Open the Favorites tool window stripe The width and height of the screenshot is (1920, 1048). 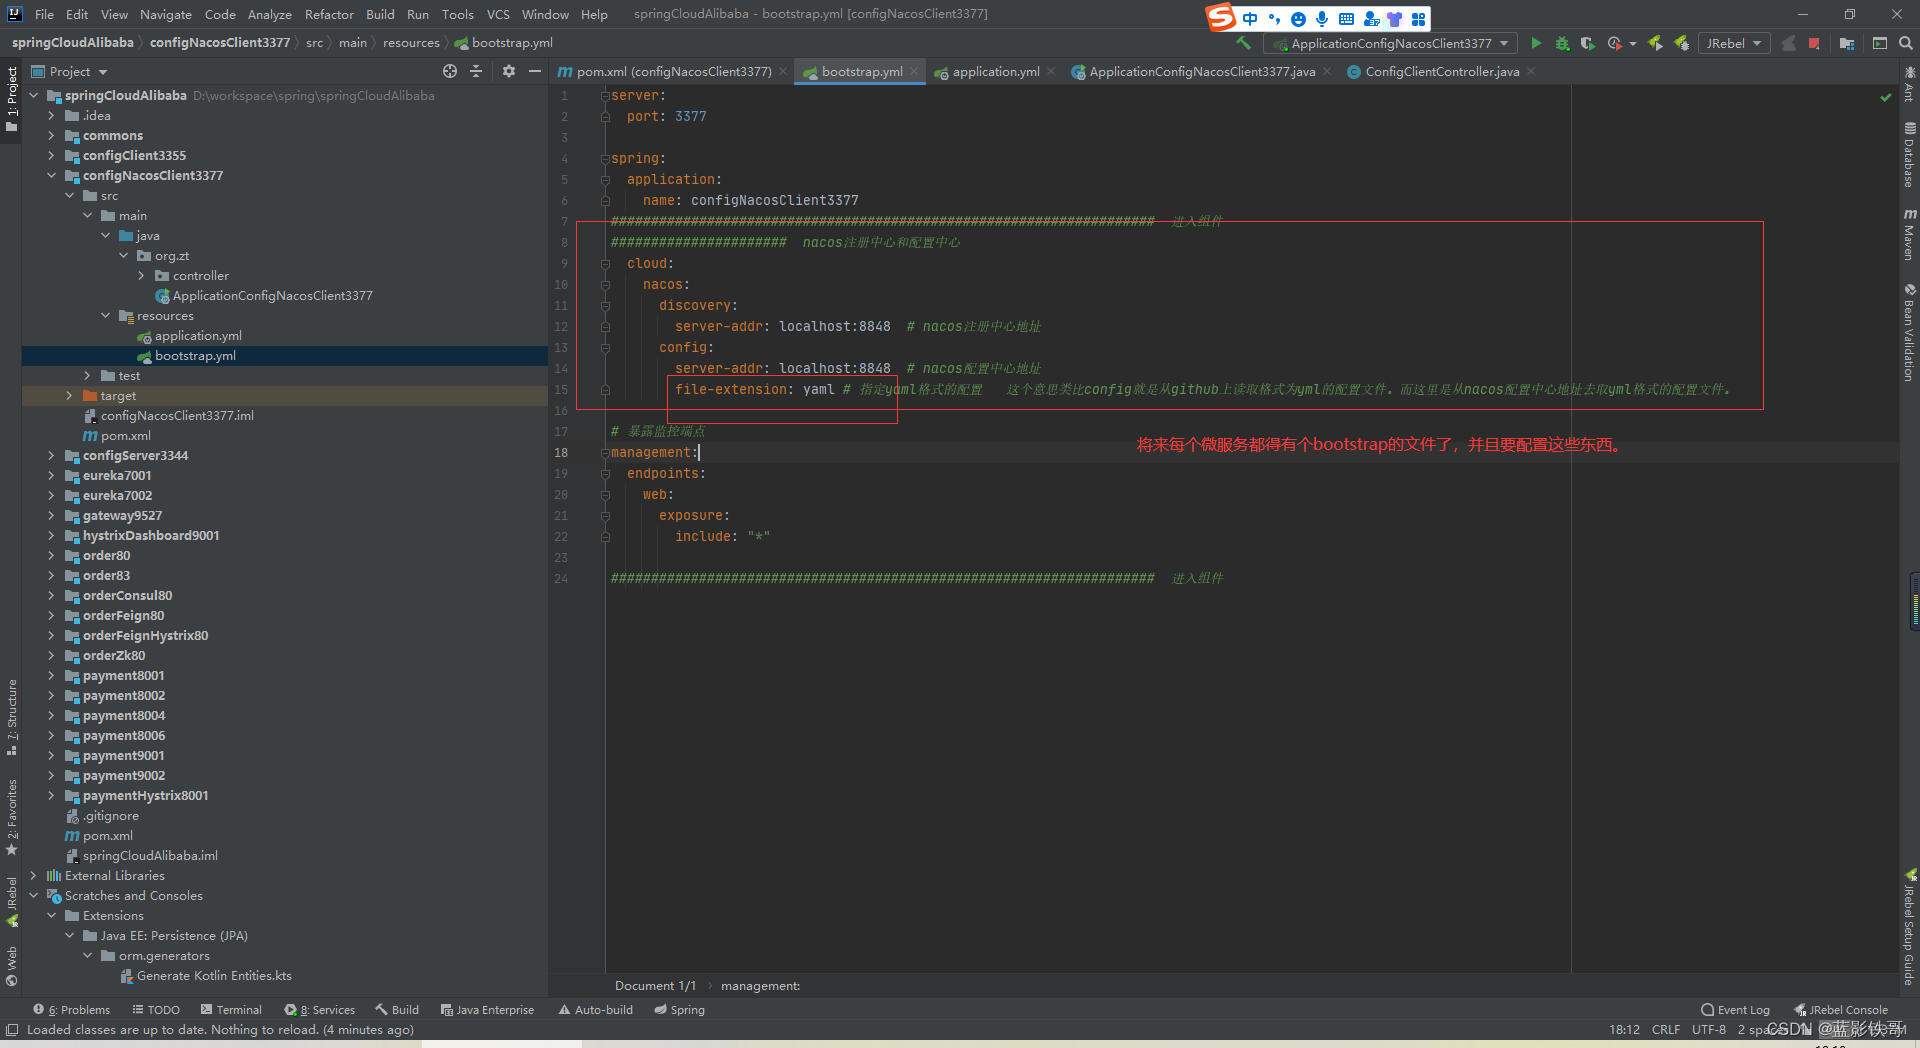[x=12, y=816]
